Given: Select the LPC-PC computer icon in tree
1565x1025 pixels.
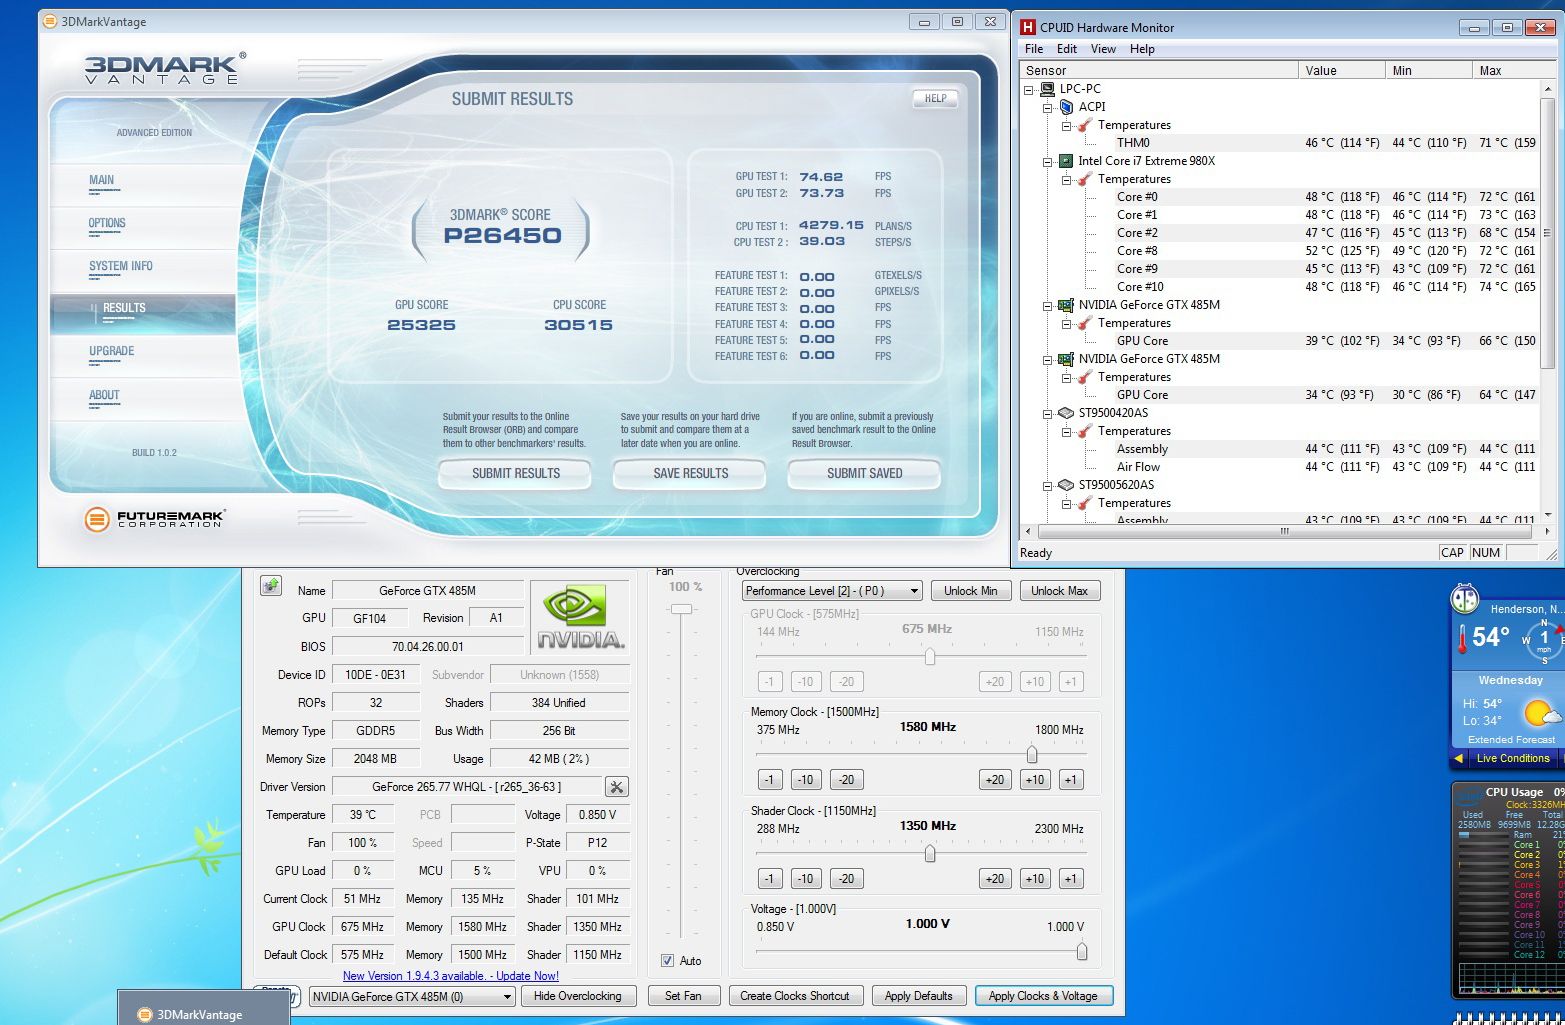Looking at the screenshot, I should pyautogui.click(x=1047, y=89).
